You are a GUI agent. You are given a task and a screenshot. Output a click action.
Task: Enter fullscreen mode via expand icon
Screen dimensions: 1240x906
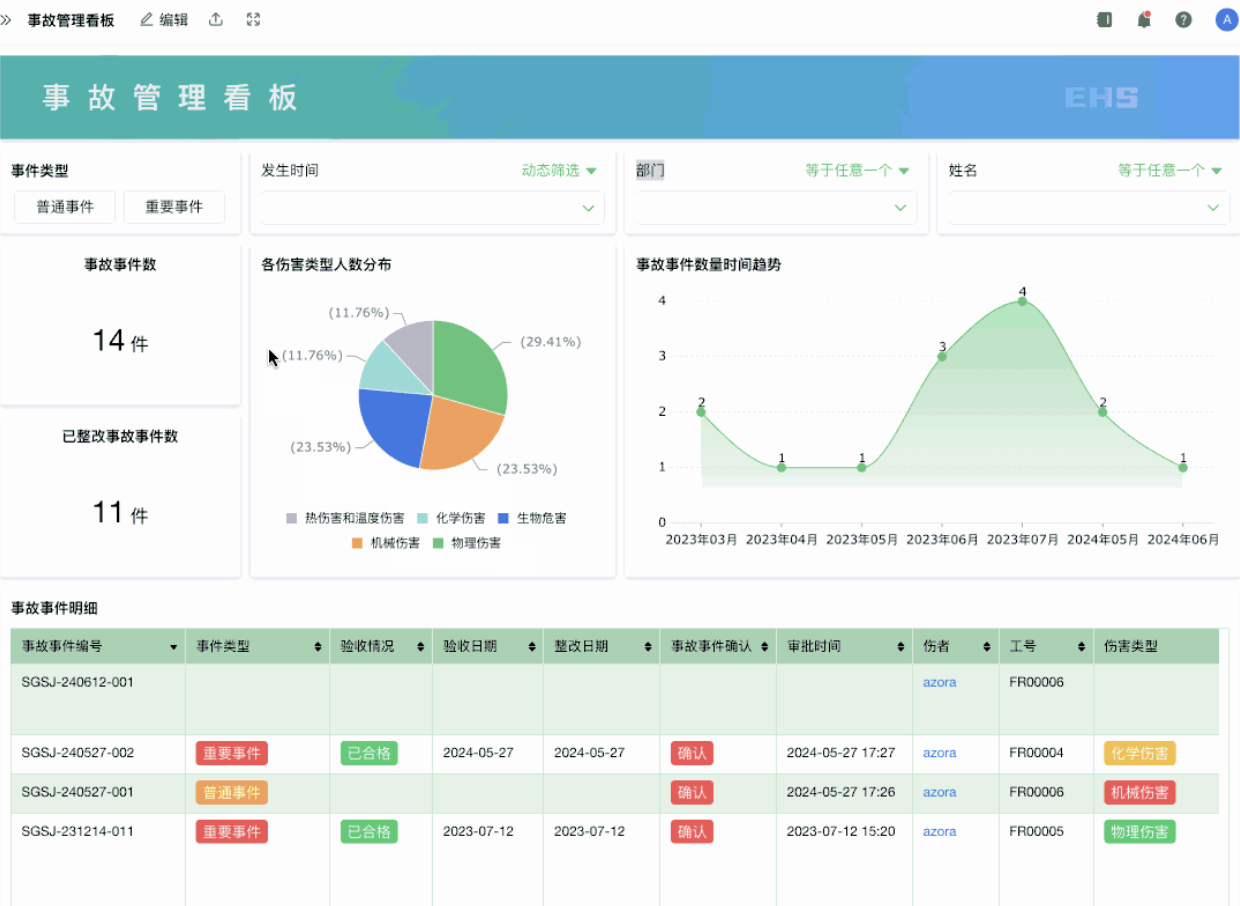click(x=253, y=20)
